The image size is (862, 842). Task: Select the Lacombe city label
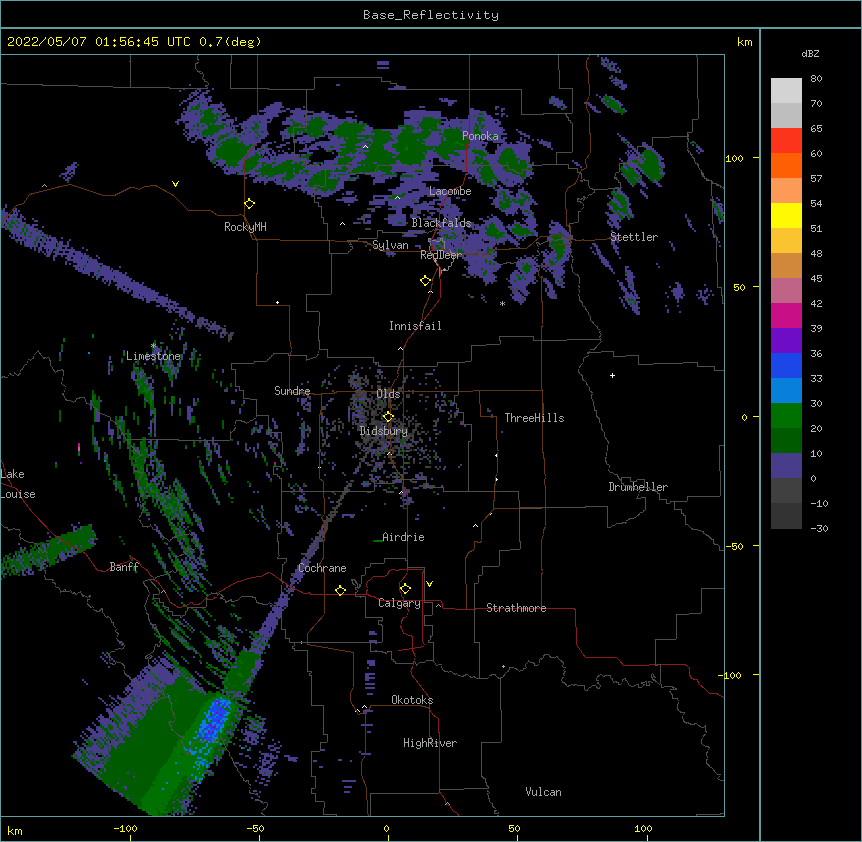(x=450, y=191)
